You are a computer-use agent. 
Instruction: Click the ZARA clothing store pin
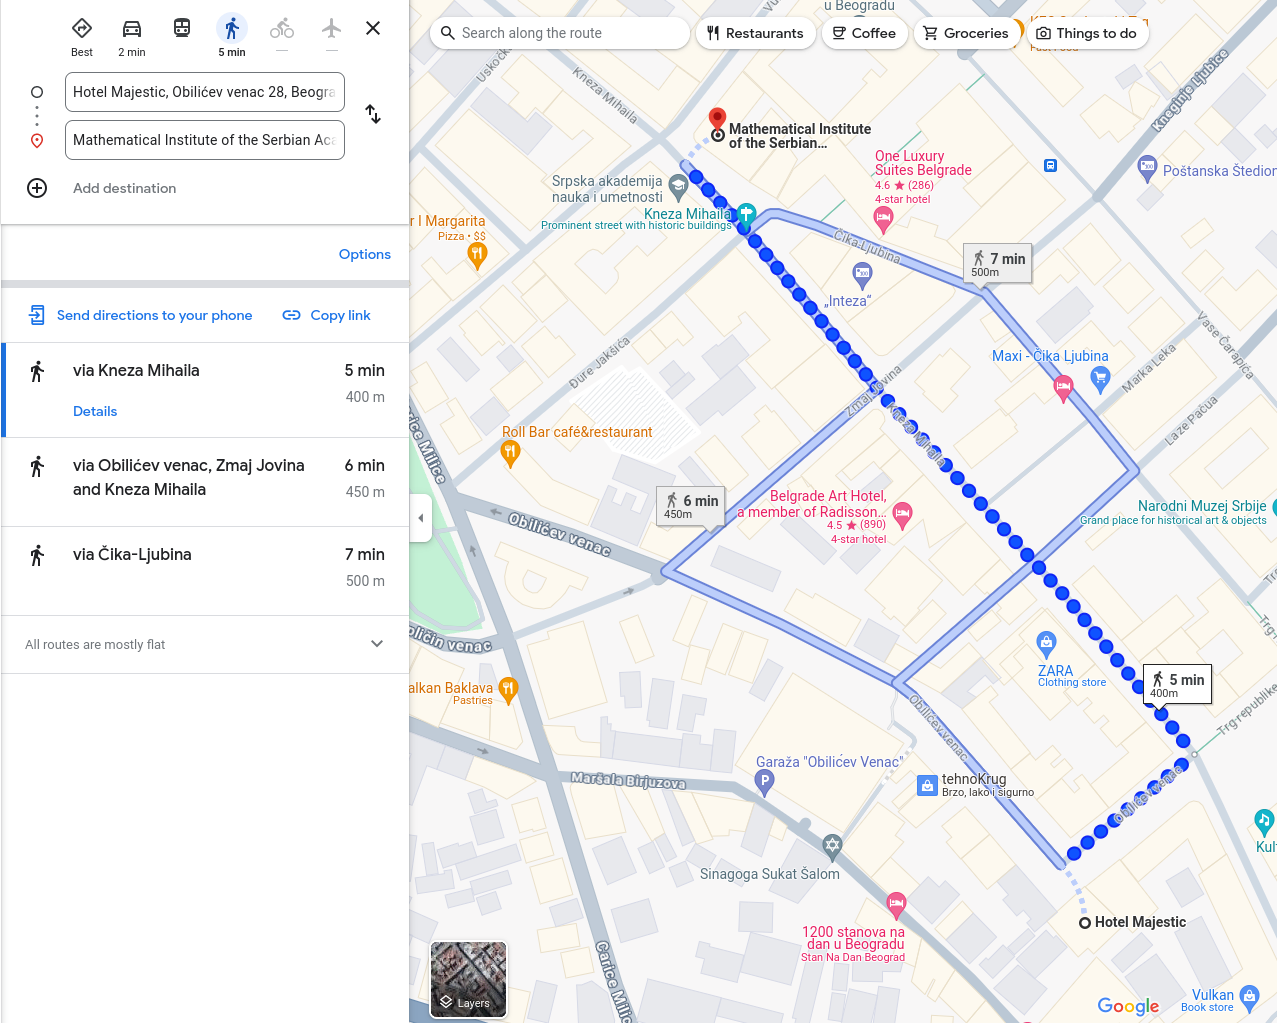1046,642
